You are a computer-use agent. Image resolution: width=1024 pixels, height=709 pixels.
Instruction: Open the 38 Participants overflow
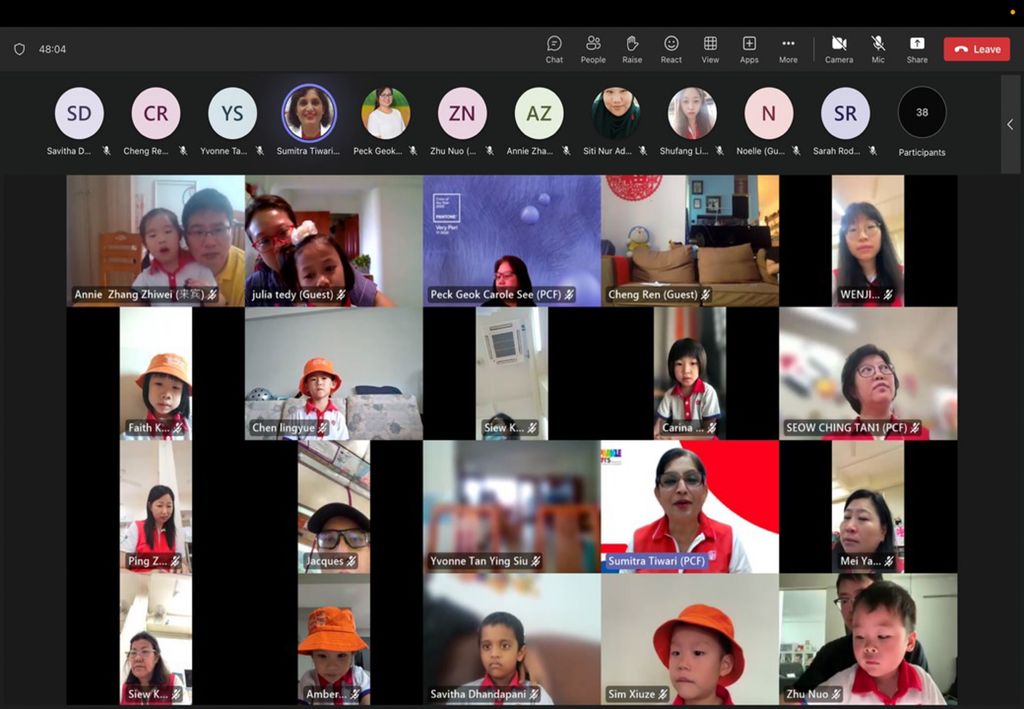click(921, 112)
